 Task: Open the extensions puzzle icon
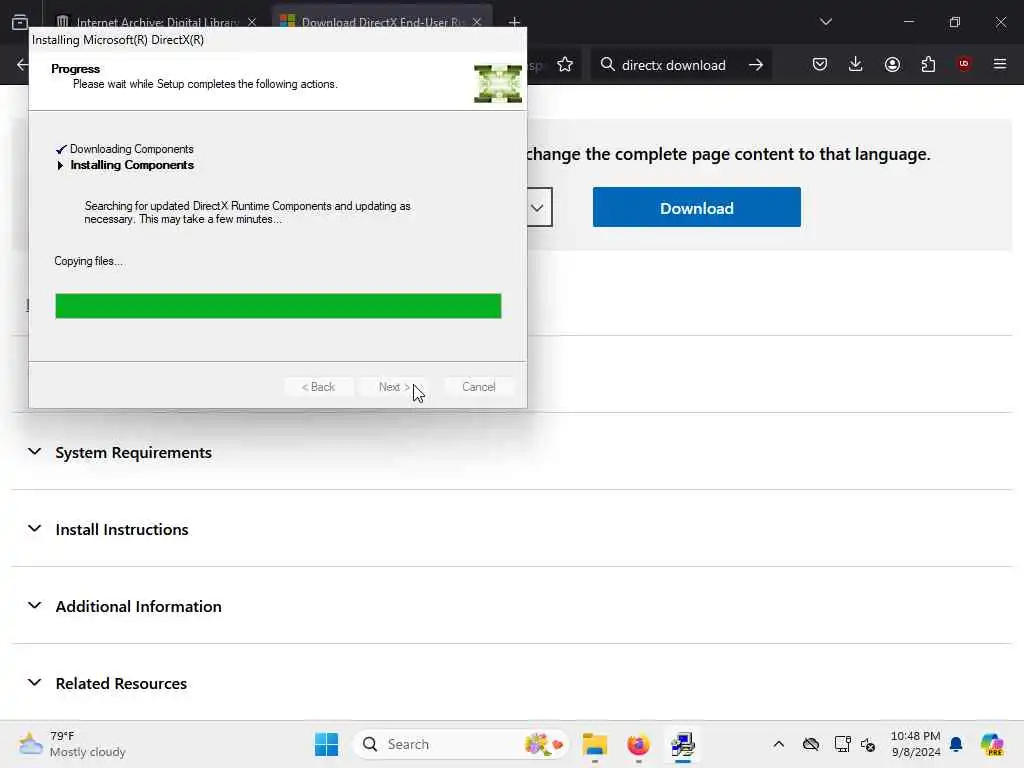point(928,65)
